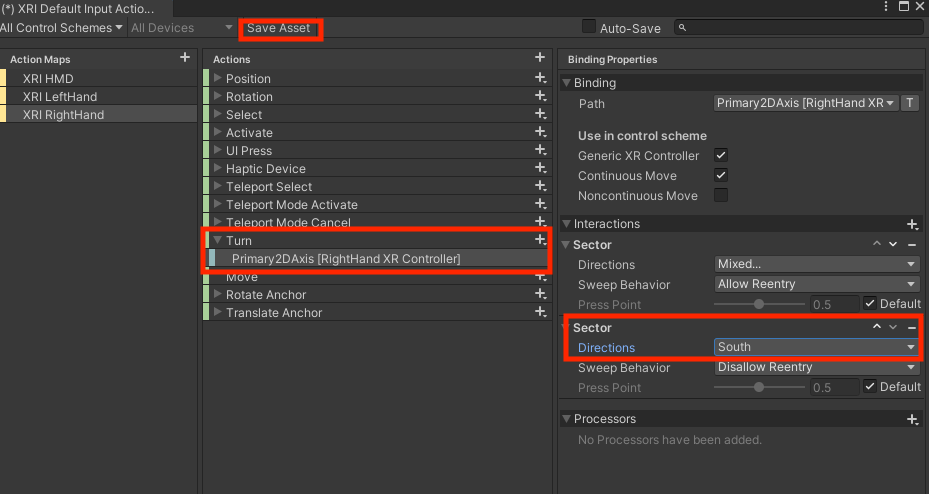The image size is (929, 494).
Task: Select the XRI RightHand action map
Action: coord(98,114)
